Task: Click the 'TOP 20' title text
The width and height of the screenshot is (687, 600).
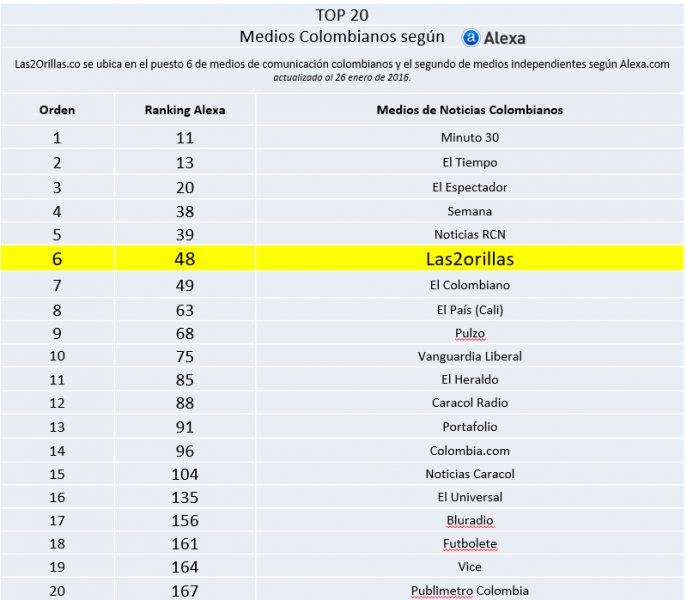Action: 342,14
